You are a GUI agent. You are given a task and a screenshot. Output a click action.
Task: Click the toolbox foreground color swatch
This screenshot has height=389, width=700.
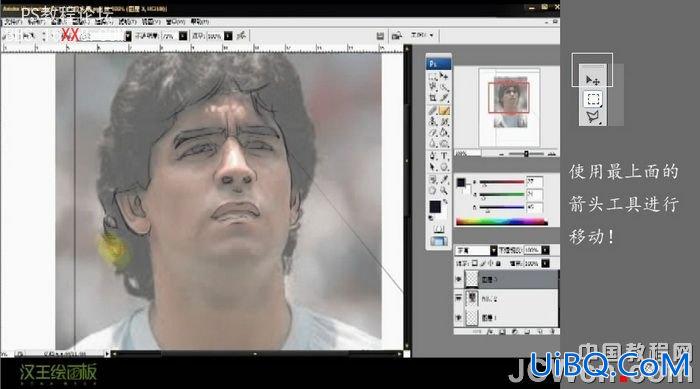point(435,207)
